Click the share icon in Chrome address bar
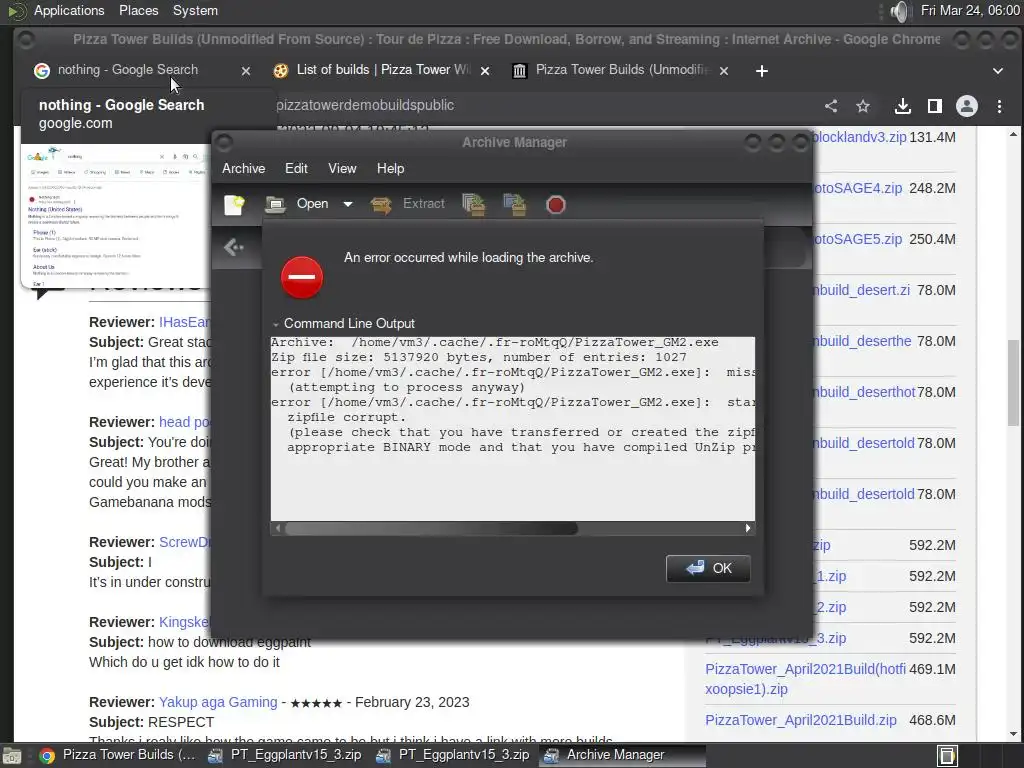Screen dimensions: 1024x768 831,106
